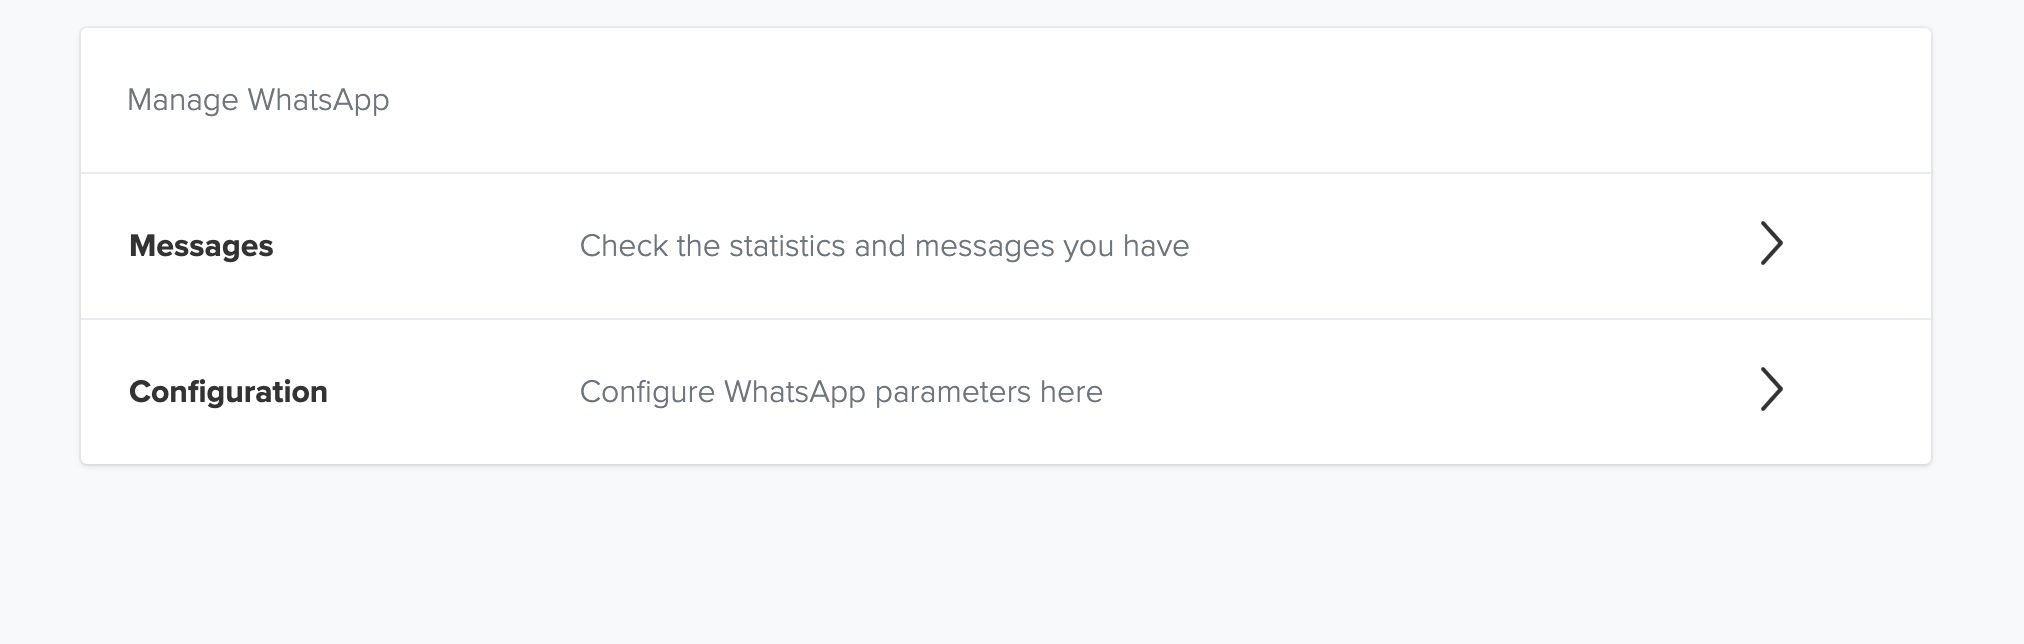
Task: Click the word 'WhatsApp' in the card title
Action: [318, 100]
